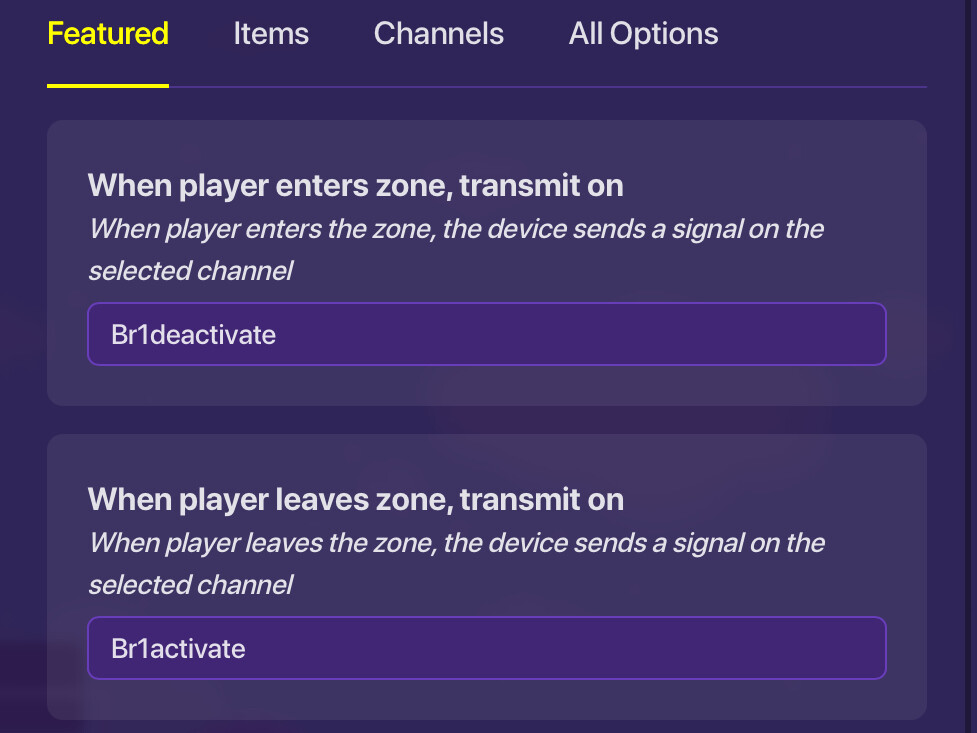Click the gap between the two setting cards
Image resolution: width=977 pixels, height=733 pixels.
(486, 420)
